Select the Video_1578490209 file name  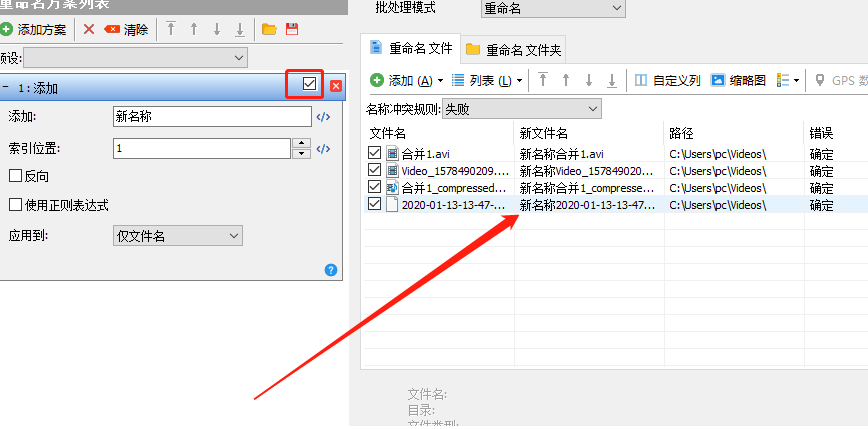453,170
